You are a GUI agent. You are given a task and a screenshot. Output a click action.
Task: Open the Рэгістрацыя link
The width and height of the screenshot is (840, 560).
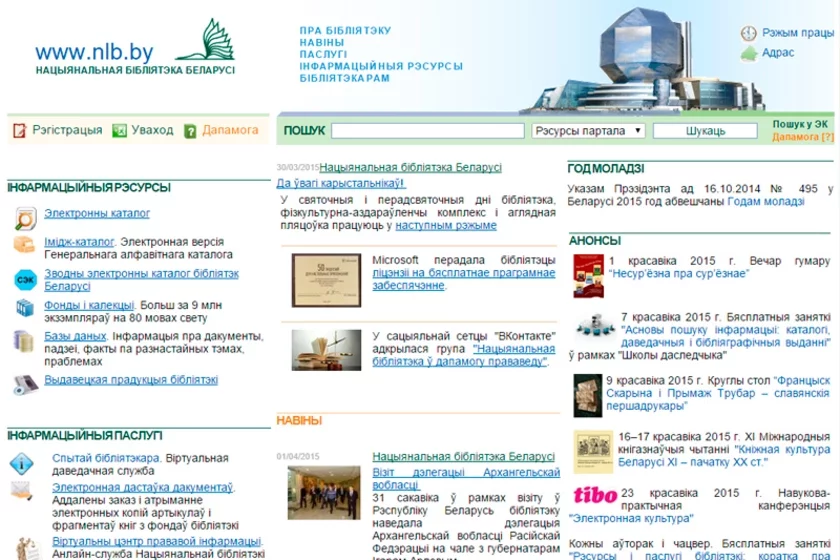[x=66, y=130]
